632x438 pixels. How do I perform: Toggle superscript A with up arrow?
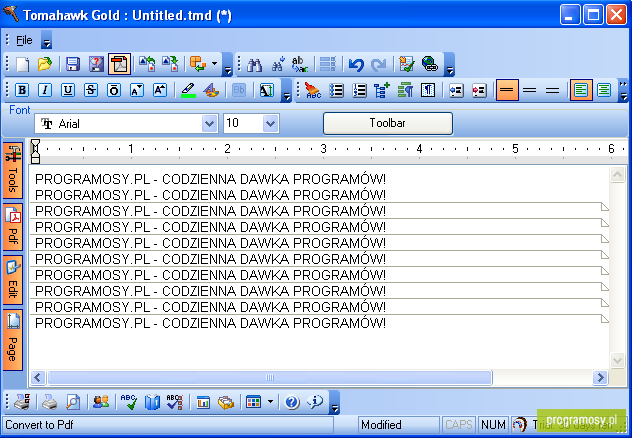pos(160,90)
